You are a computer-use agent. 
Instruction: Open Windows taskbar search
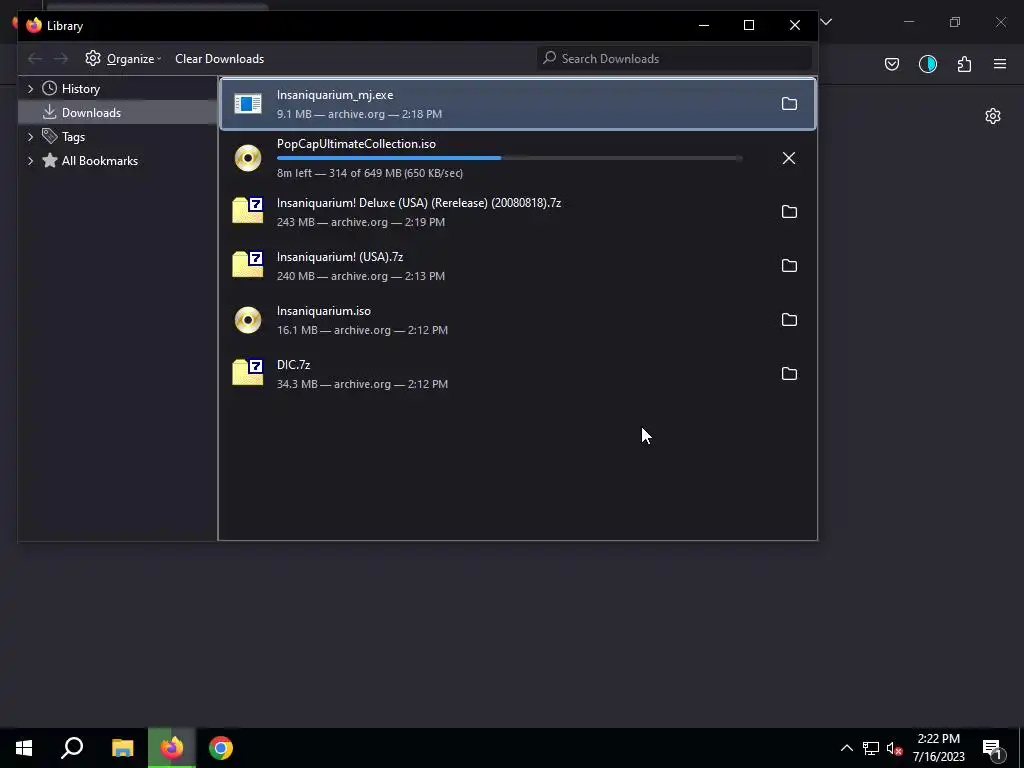[x=72, y=748]
